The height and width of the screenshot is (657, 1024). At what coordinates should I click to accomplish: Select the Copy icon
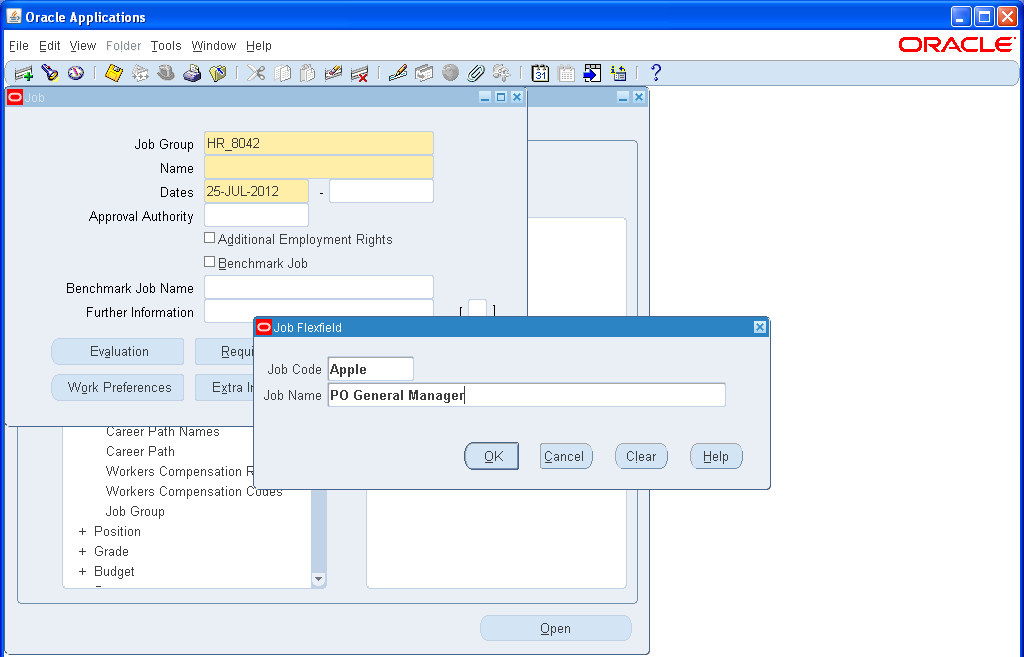[x=282, y=72]
